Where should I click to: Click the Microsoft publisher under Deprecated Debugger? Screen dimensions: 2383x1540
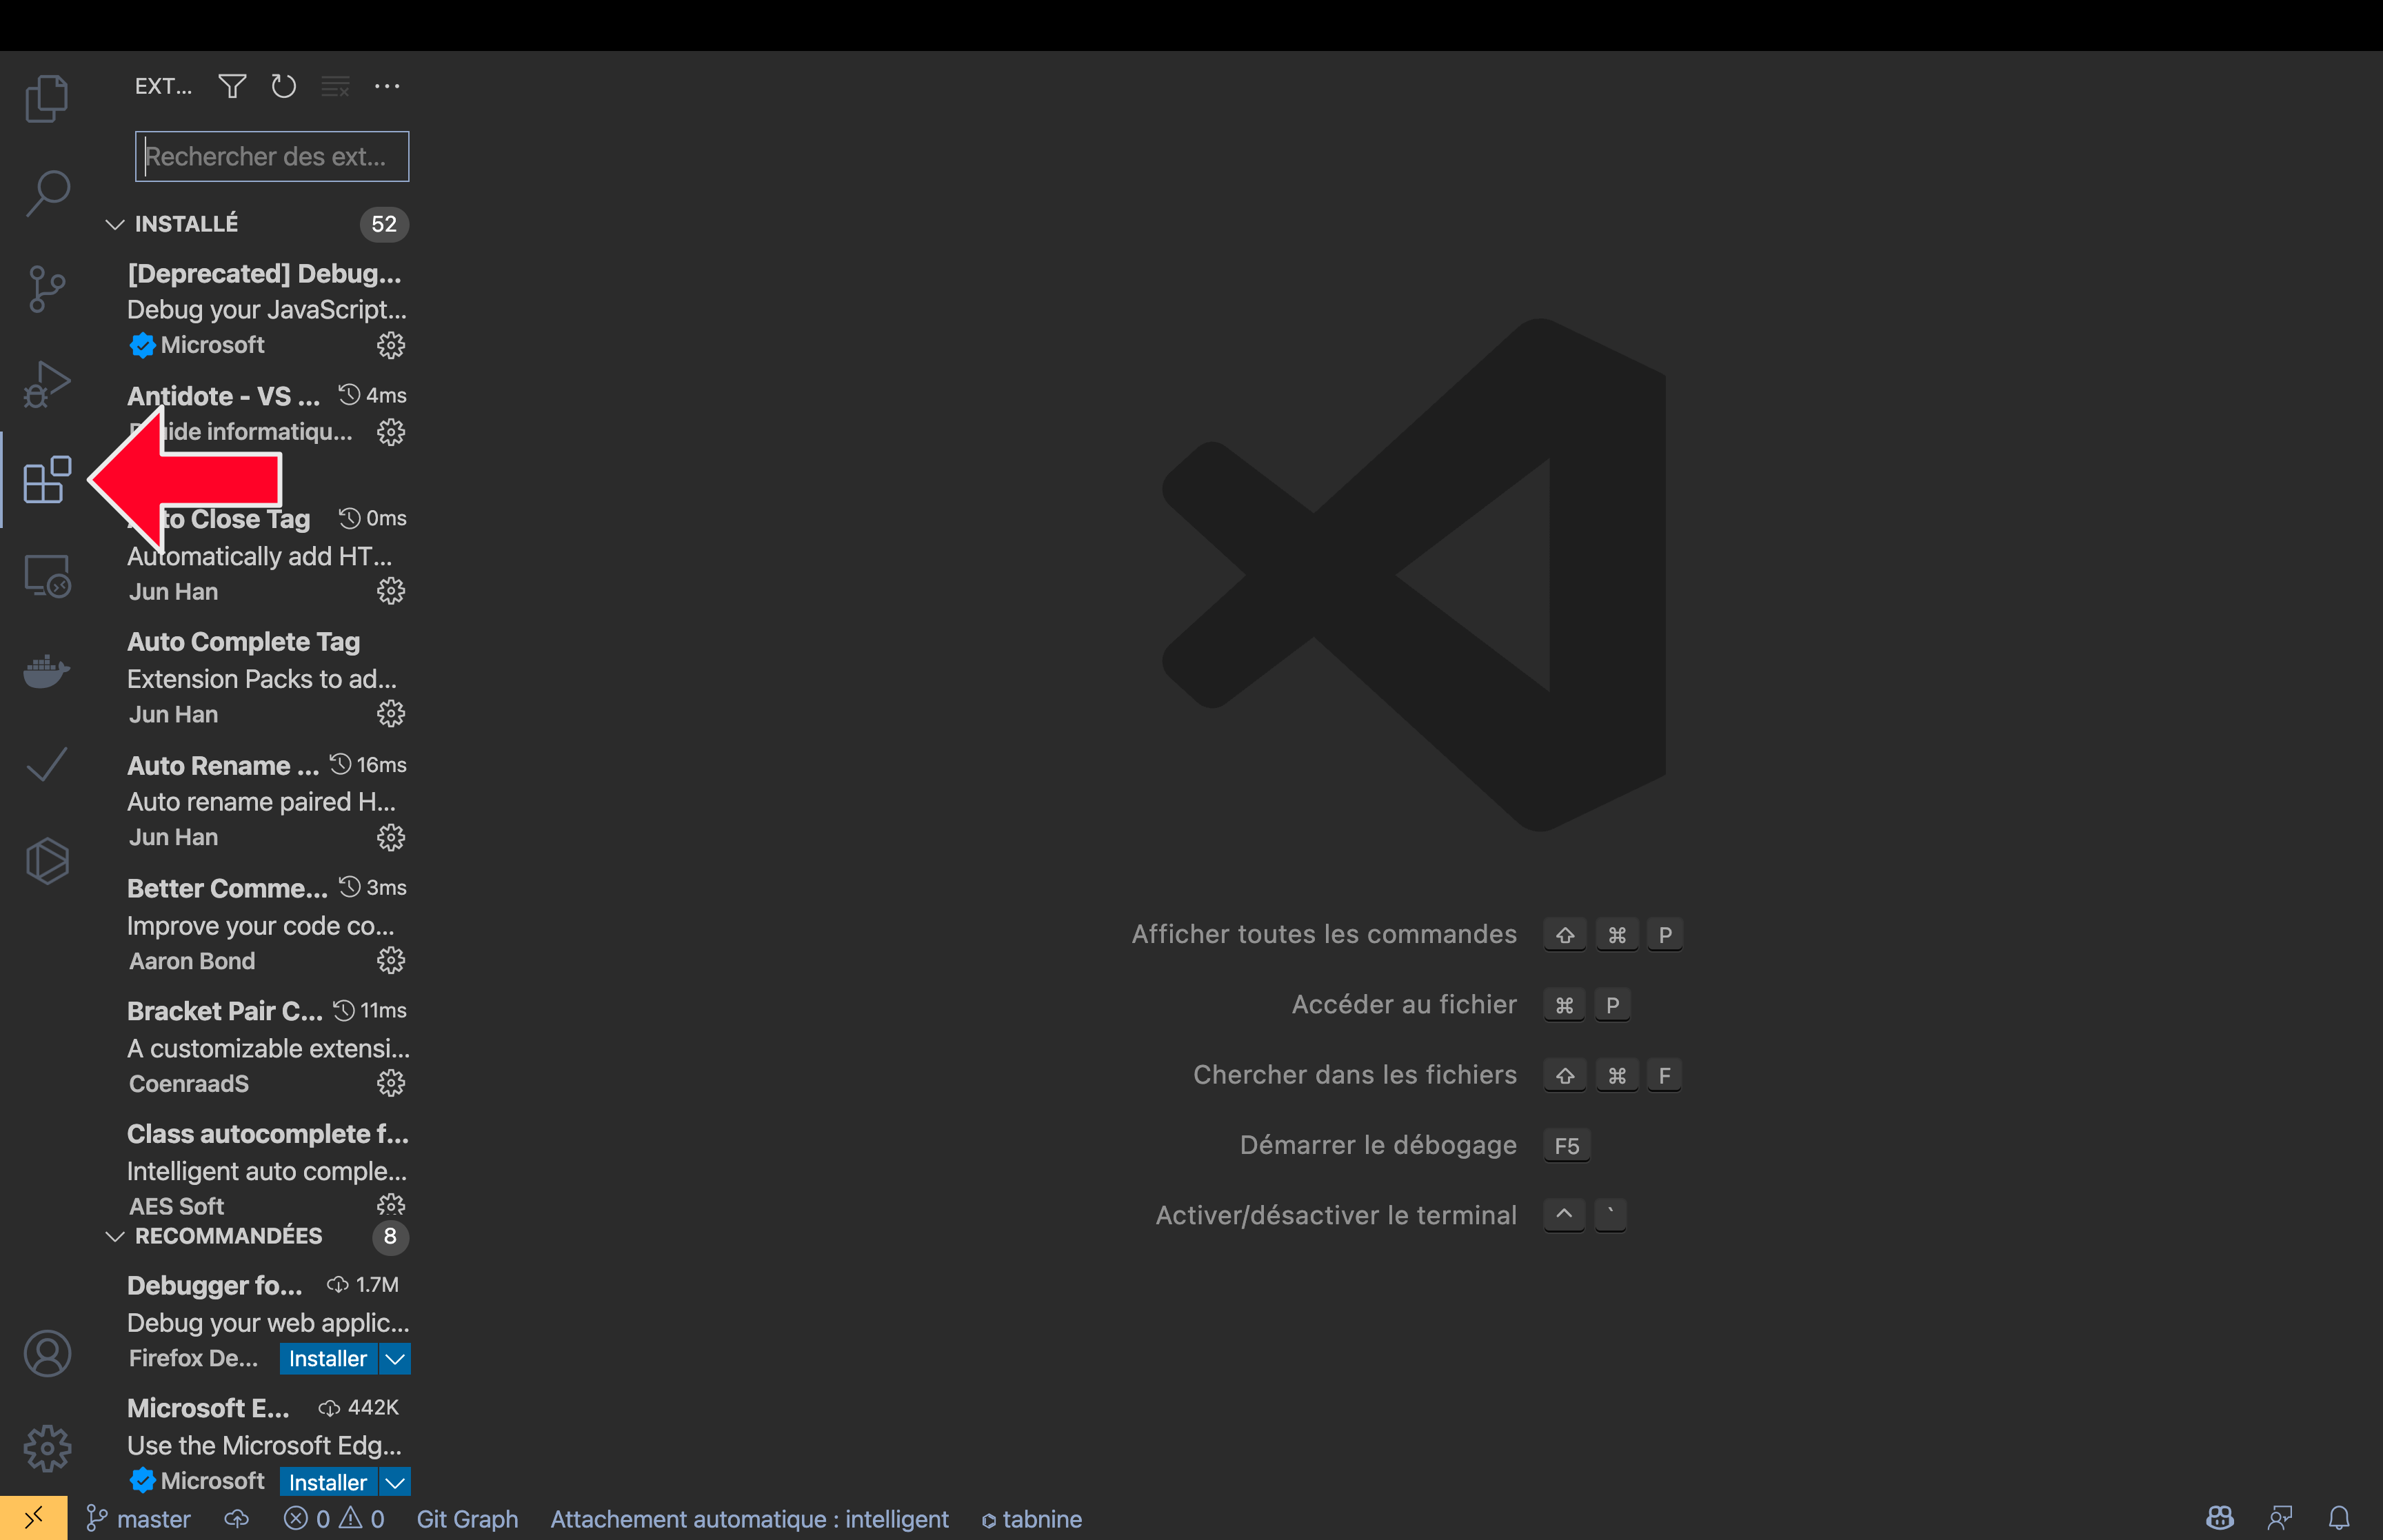point(212,345)
